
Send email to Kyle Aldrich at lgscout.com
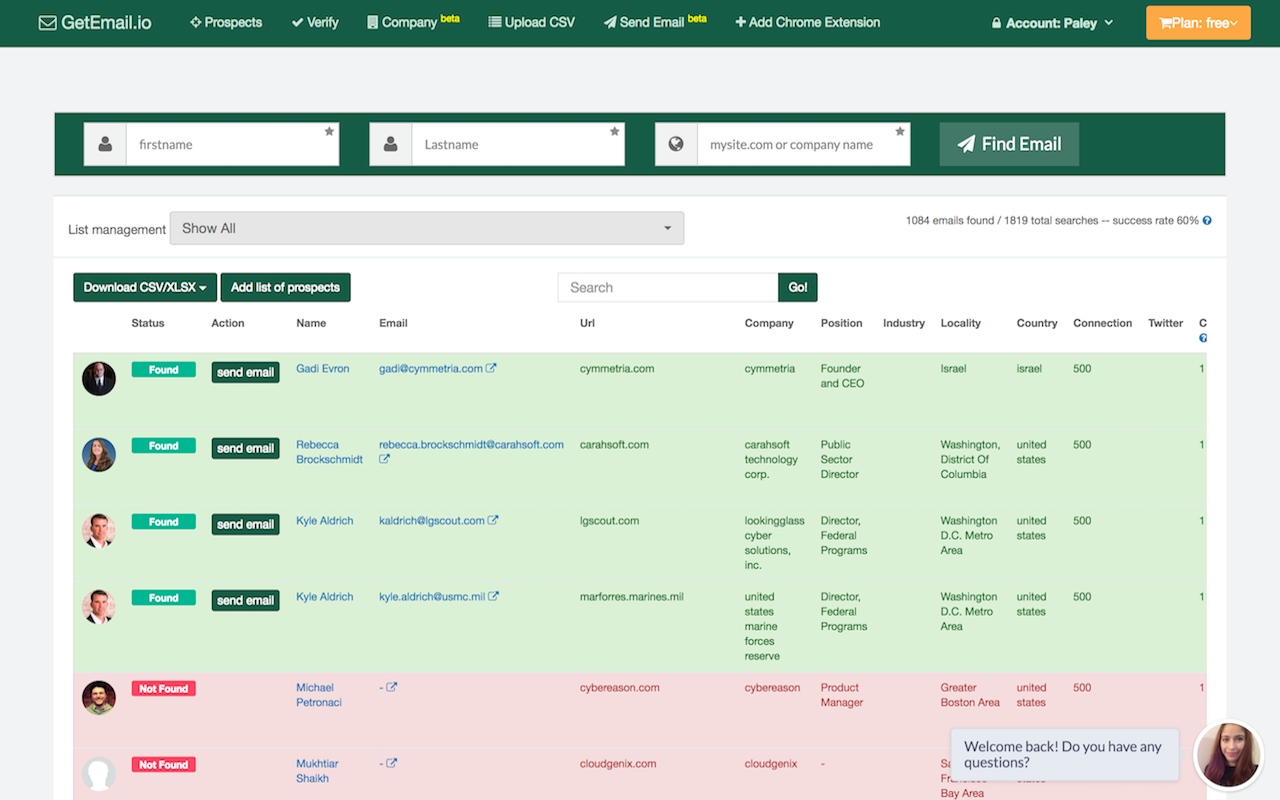click(245, 524)
